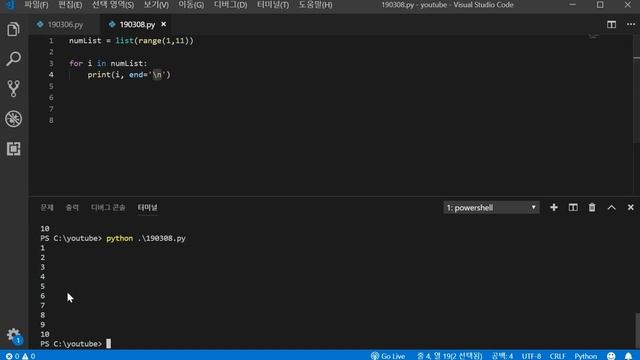Add a new terminal with plus icon

click(x=553, y=207)
